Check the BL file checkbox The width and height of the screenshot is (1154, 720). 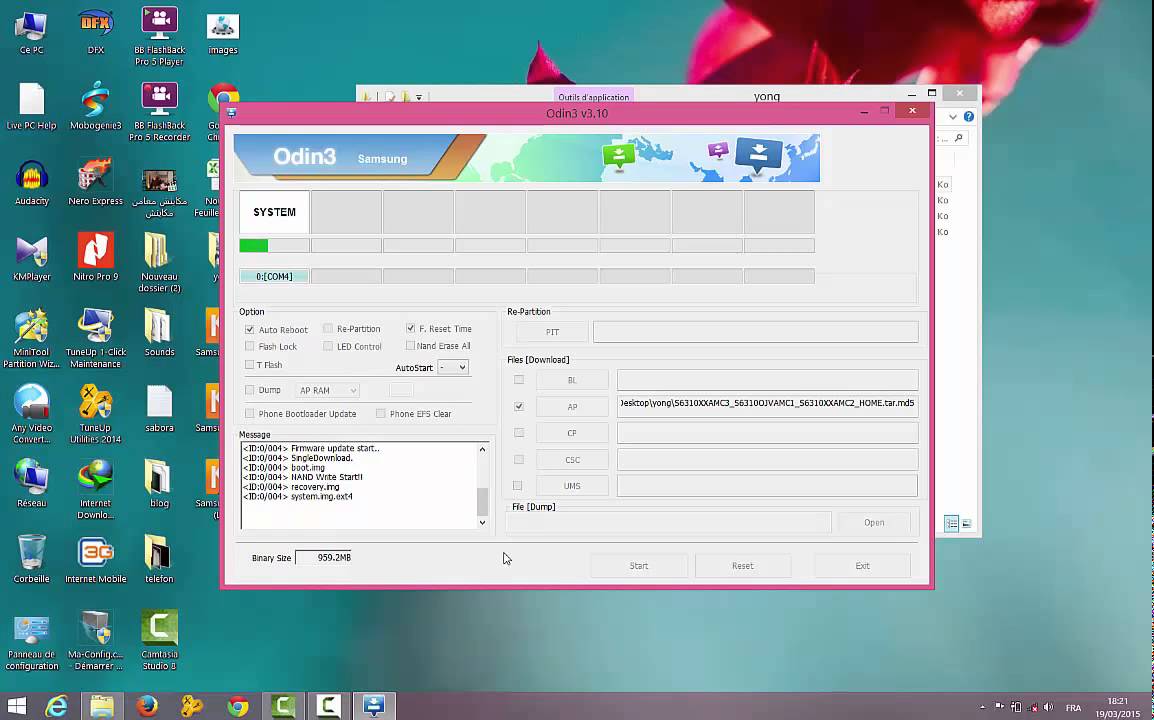pos(519,380)
